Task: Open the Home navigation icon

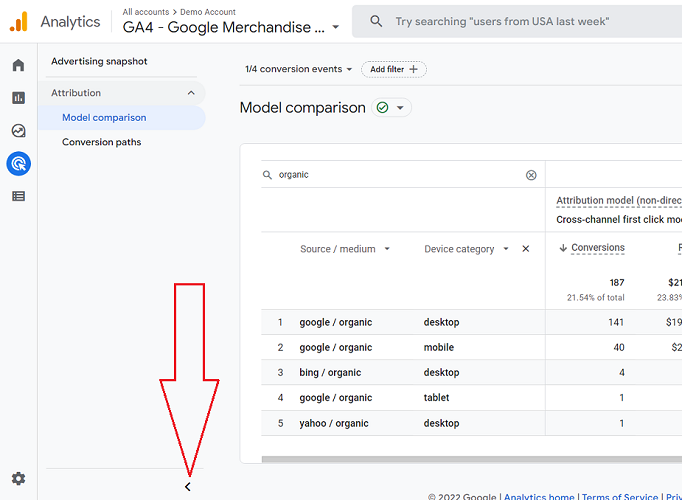Action: tap(18, 65)
